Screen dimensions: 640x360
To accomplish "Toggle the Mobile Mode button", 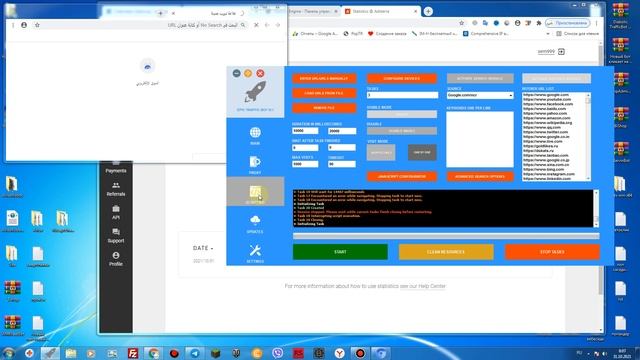I will click(402, 114).
